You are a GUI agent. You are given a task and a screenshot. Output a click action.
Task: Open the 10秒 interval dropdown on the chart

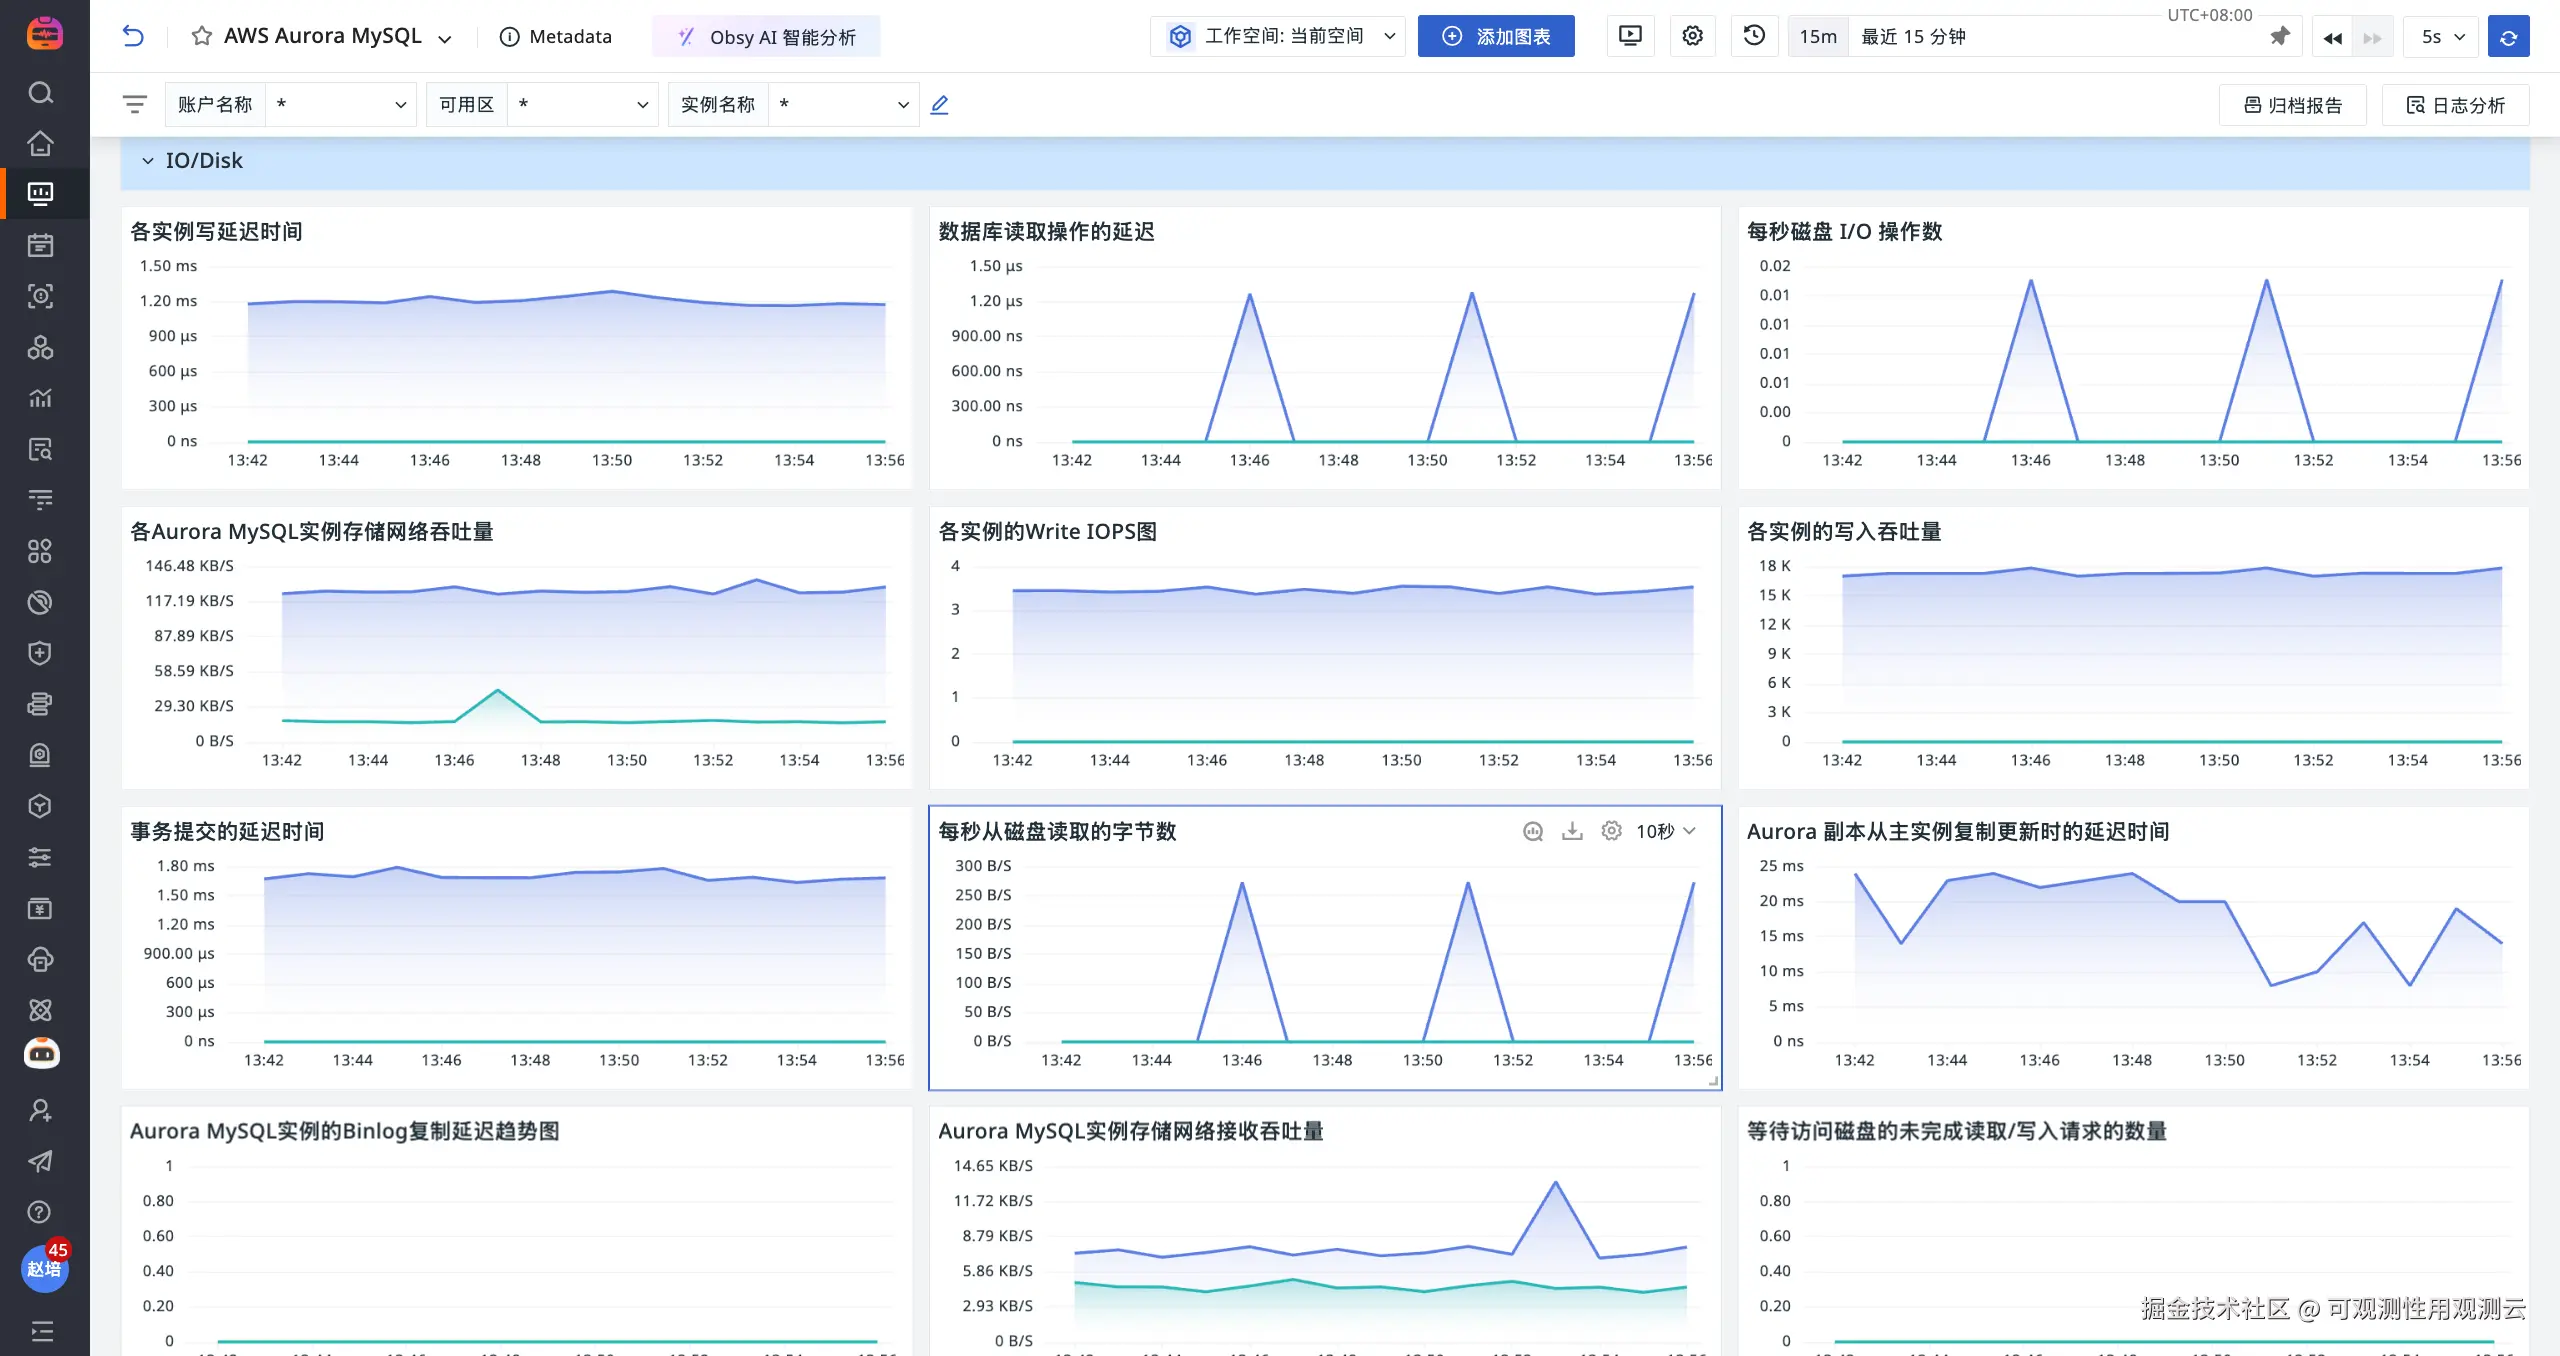click(1666, 831)
